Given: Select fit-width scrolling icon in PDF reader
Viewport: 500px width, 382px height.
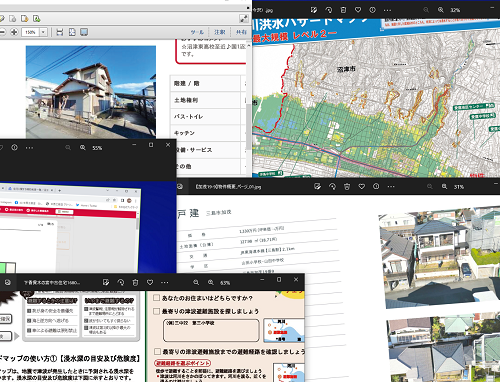Looking at the screenshot, I should point(60,32).
